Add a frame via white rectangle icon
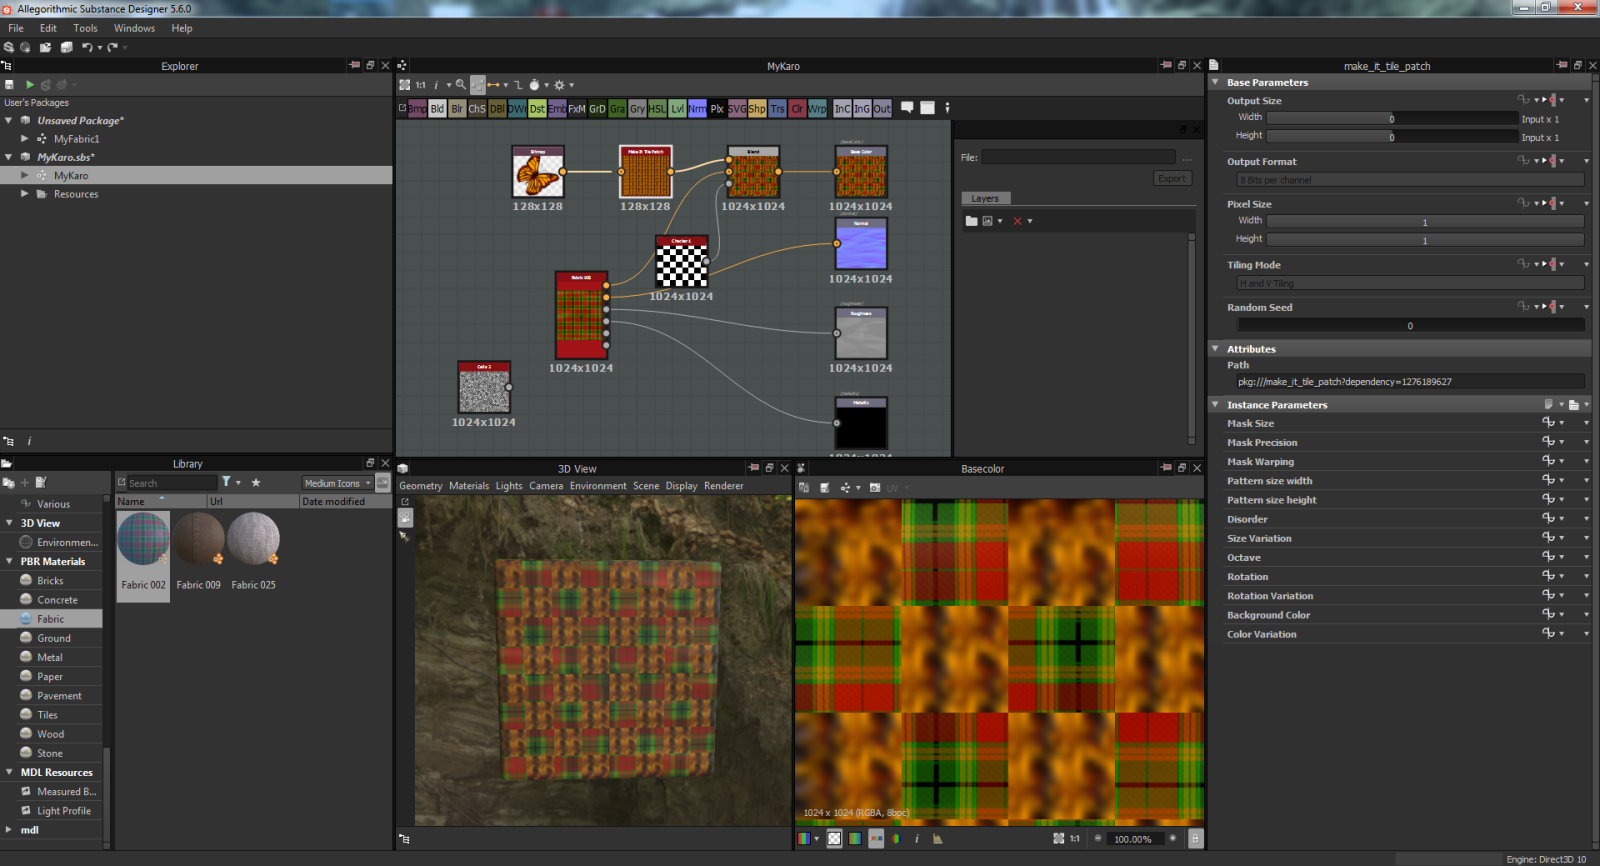The image size is (1600, 866). [927, 108]
